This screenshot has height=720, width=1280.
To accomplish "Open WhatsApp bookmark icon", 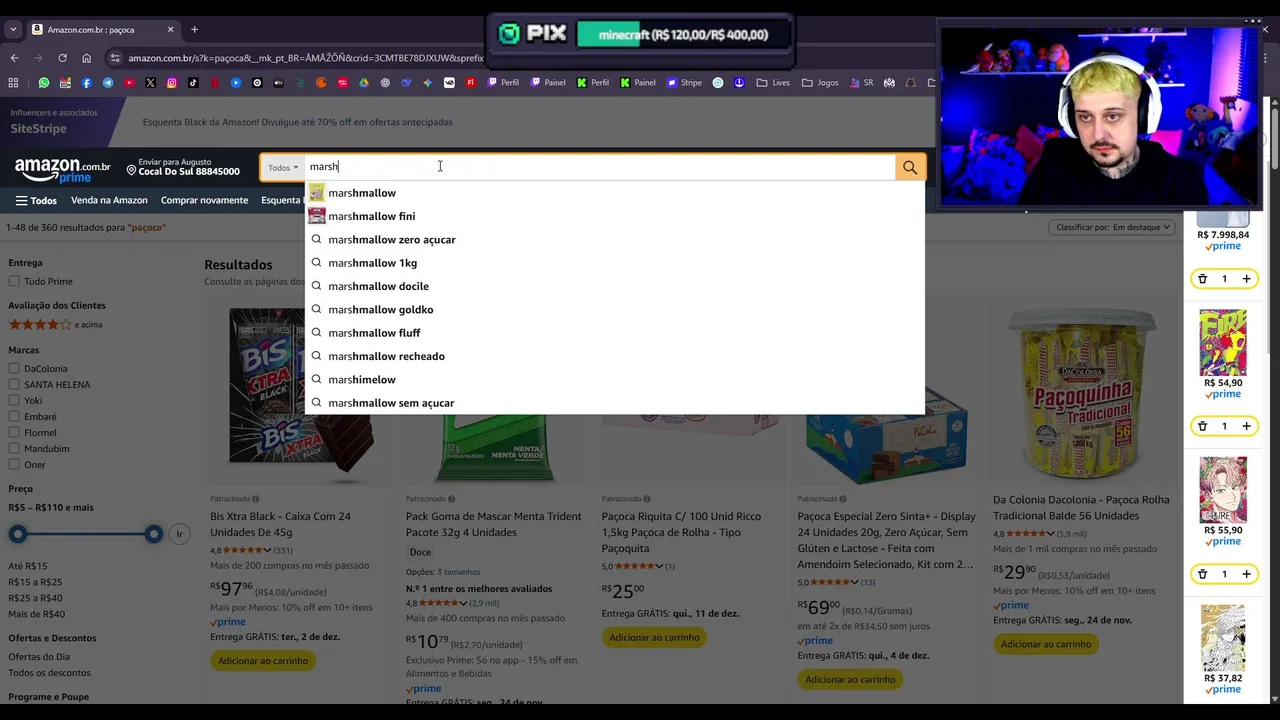I will point(44,83).
